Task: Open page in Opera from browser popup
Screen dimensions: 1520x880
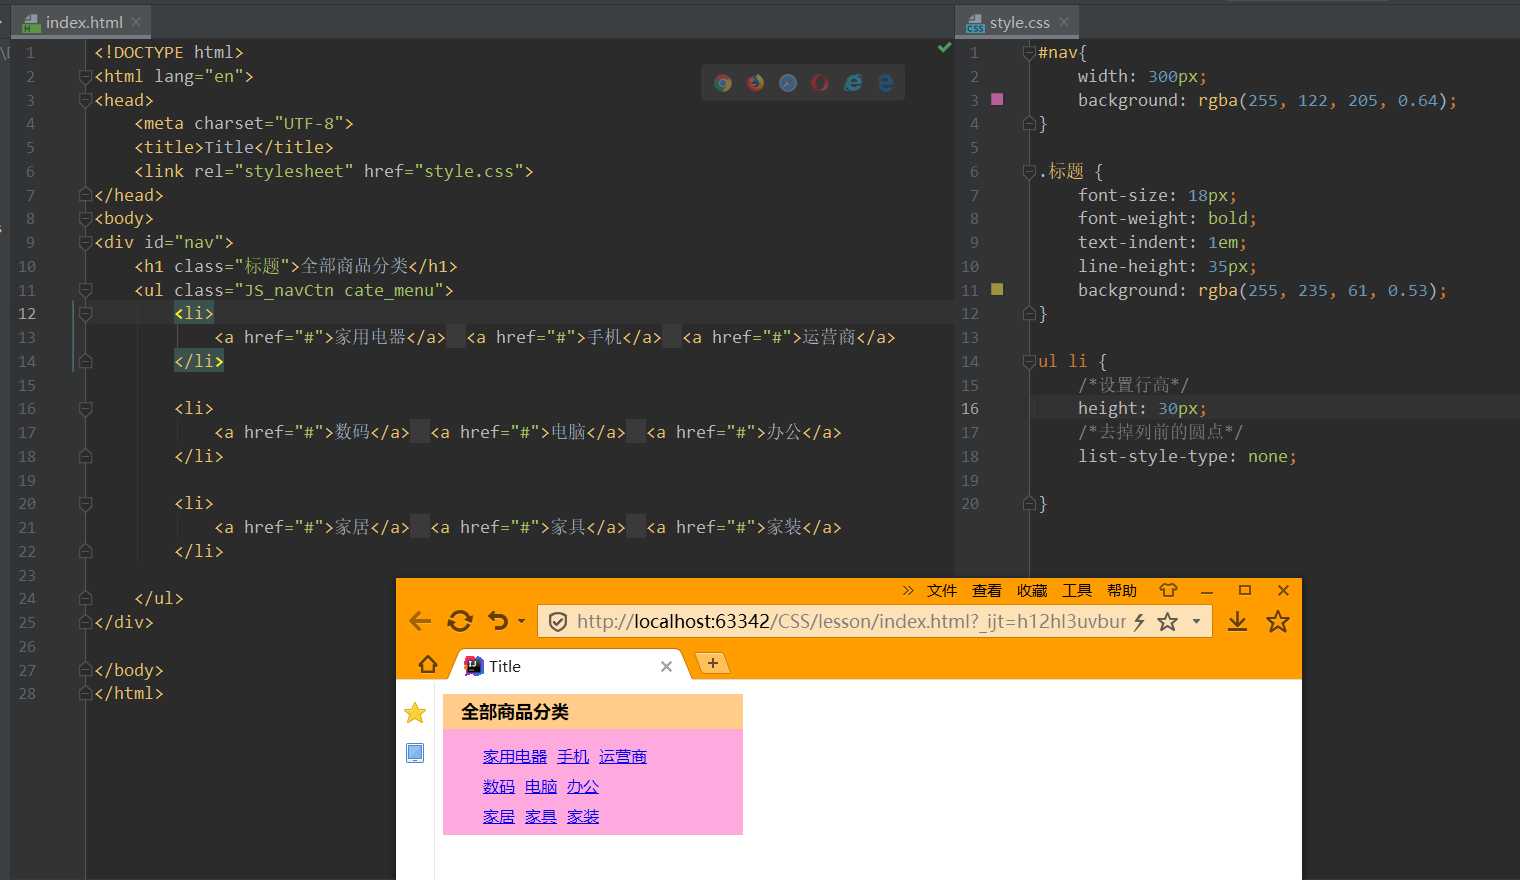Action: 820,83
